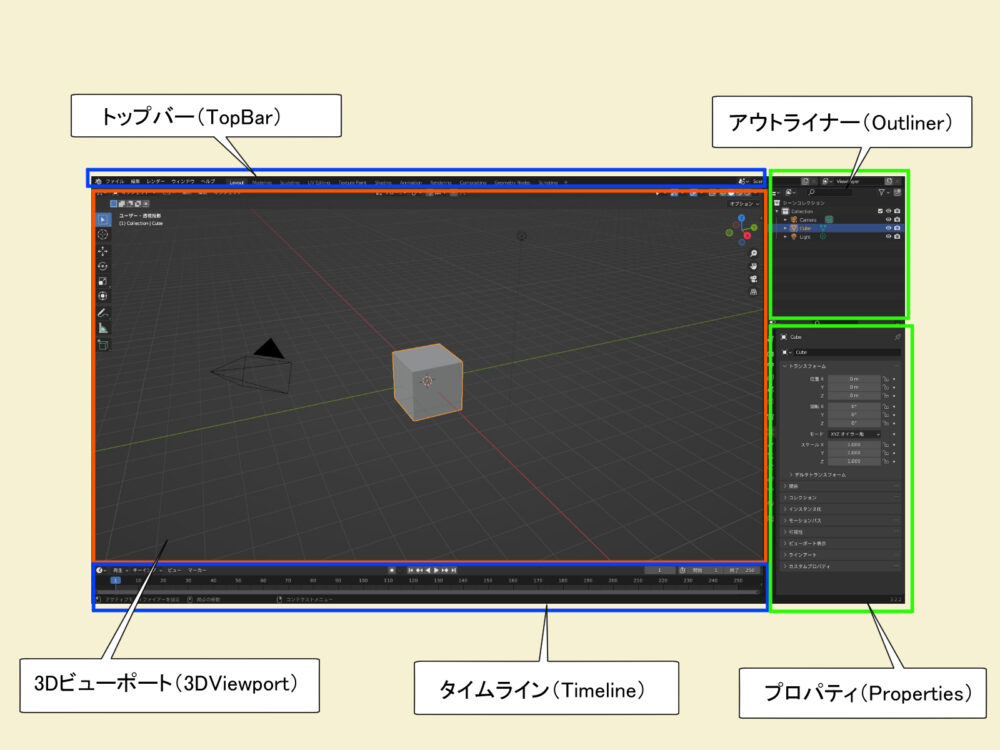Image resolution: width=1000 pixels, height=750 pixels.
Task: Click the pan hand icon in viewport
Action: (x=753, y=266)
